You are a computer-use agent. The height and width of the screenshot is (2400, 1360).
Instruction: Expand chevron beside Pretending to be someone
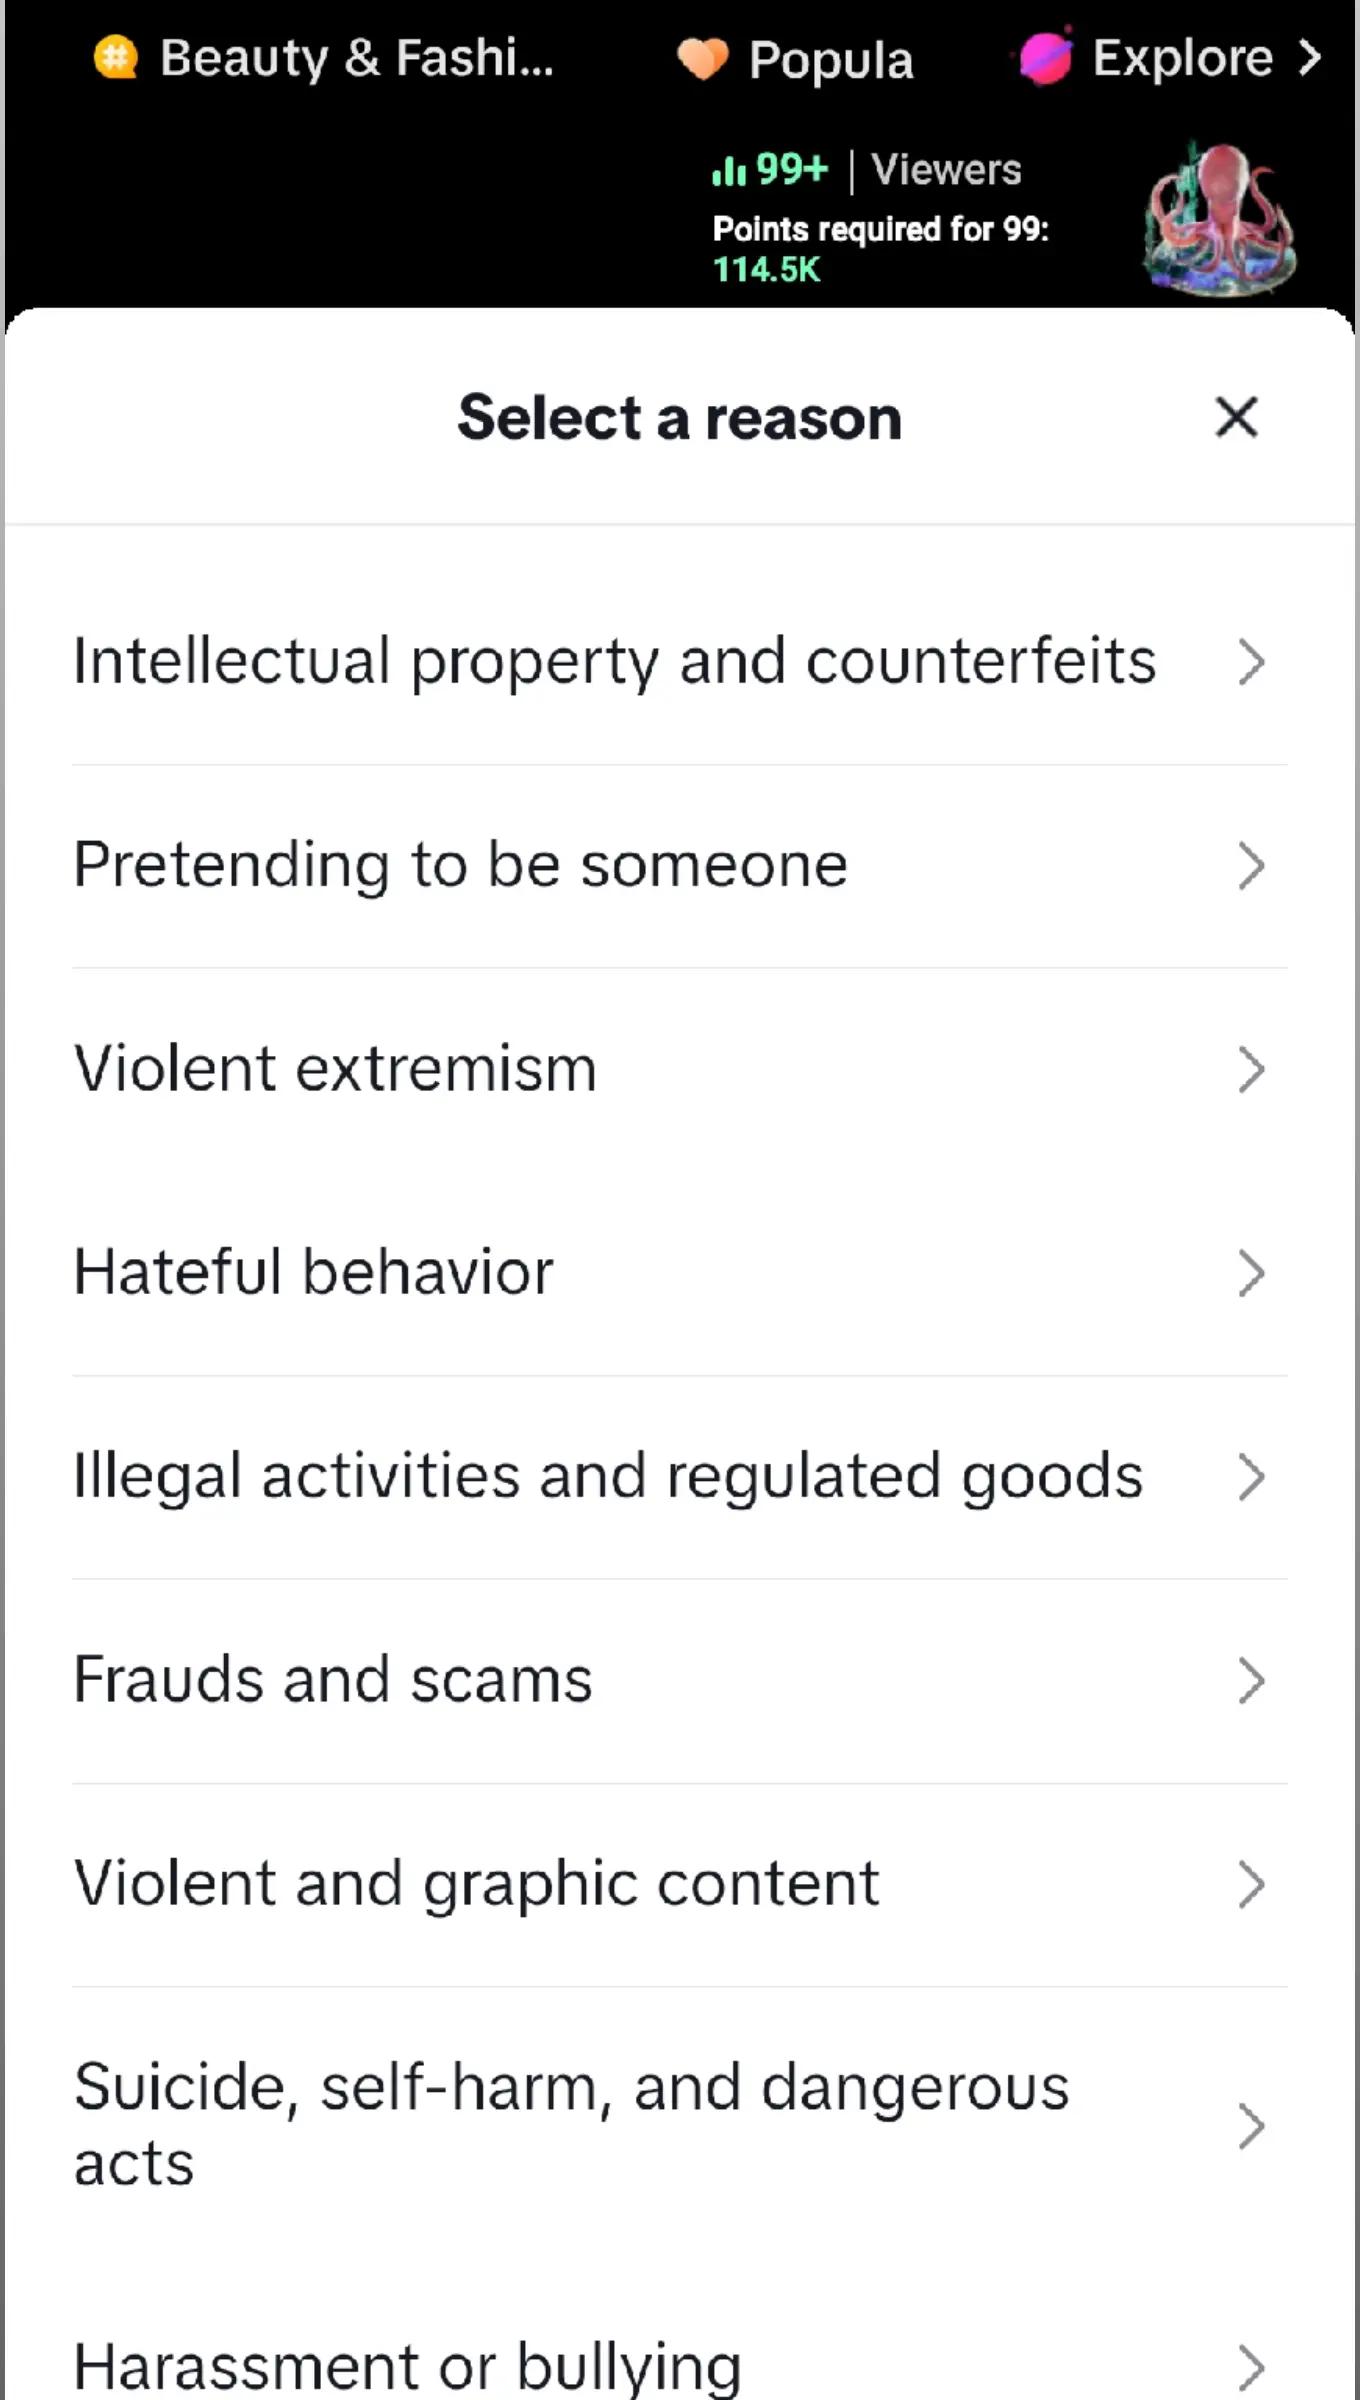1251,865
